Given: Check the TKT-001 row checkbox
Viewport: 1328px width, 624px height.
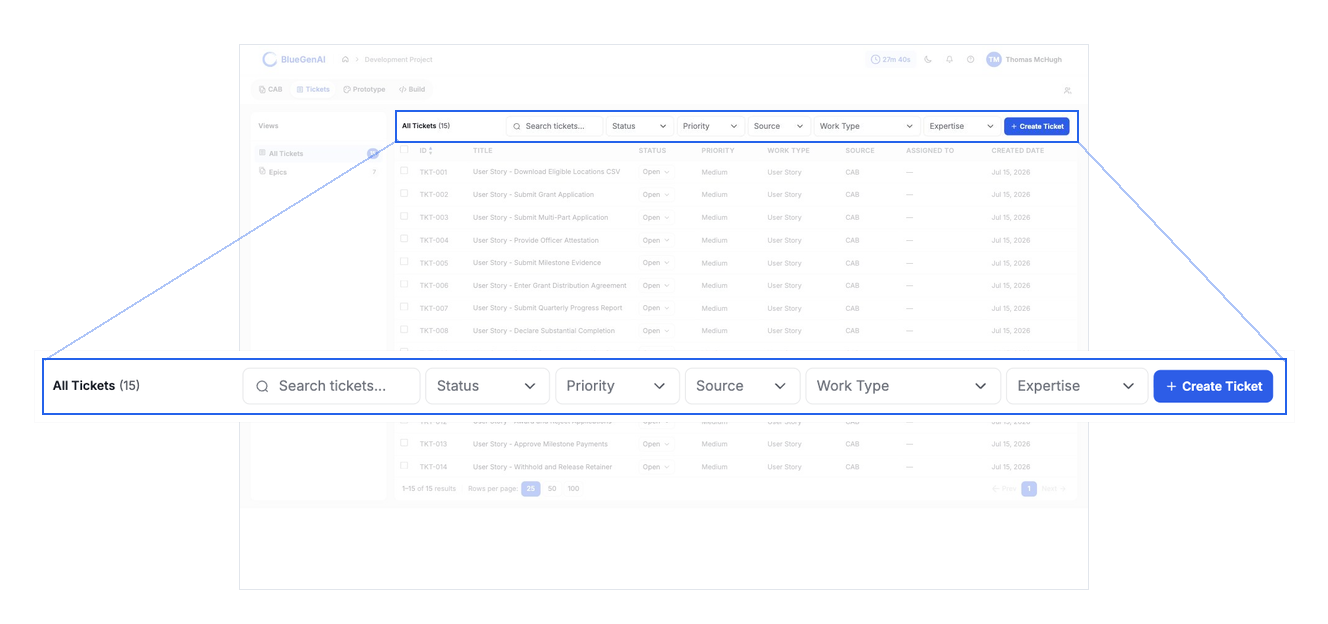Looking at the screenshot, I should click(x=405, y=171).
